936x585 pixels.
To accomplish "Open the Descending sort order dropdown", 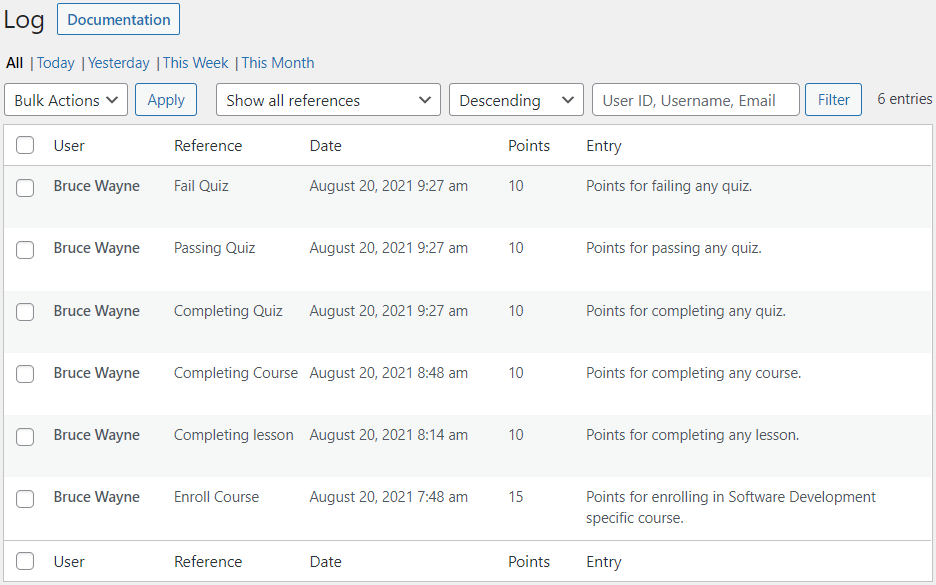I will tap(515, 100).
